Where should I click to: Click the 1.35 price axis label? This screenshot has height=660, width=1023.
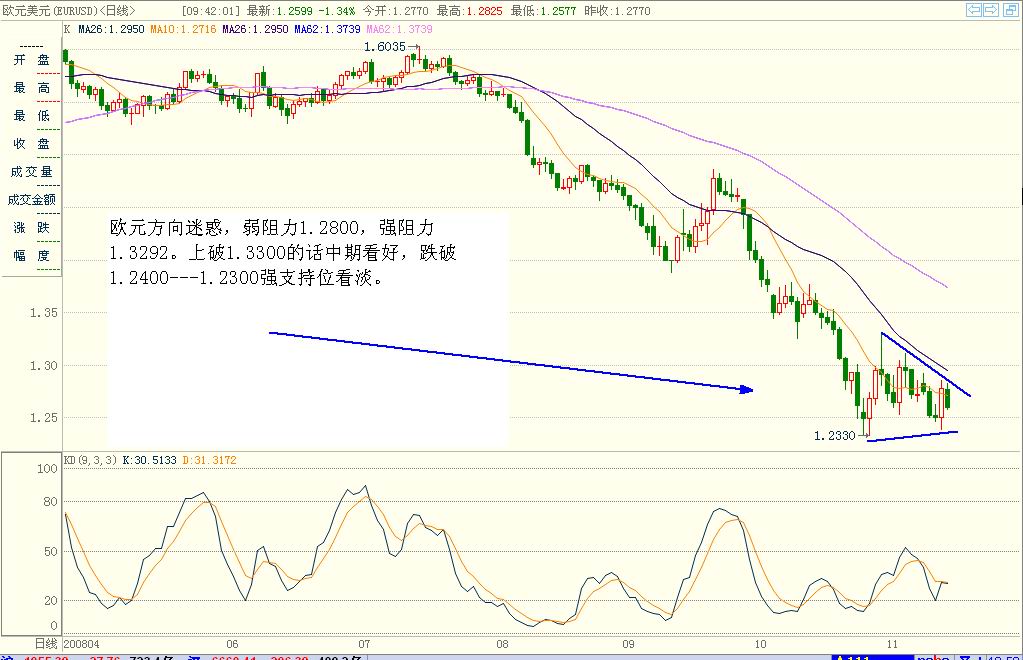(x=44, y=313)
